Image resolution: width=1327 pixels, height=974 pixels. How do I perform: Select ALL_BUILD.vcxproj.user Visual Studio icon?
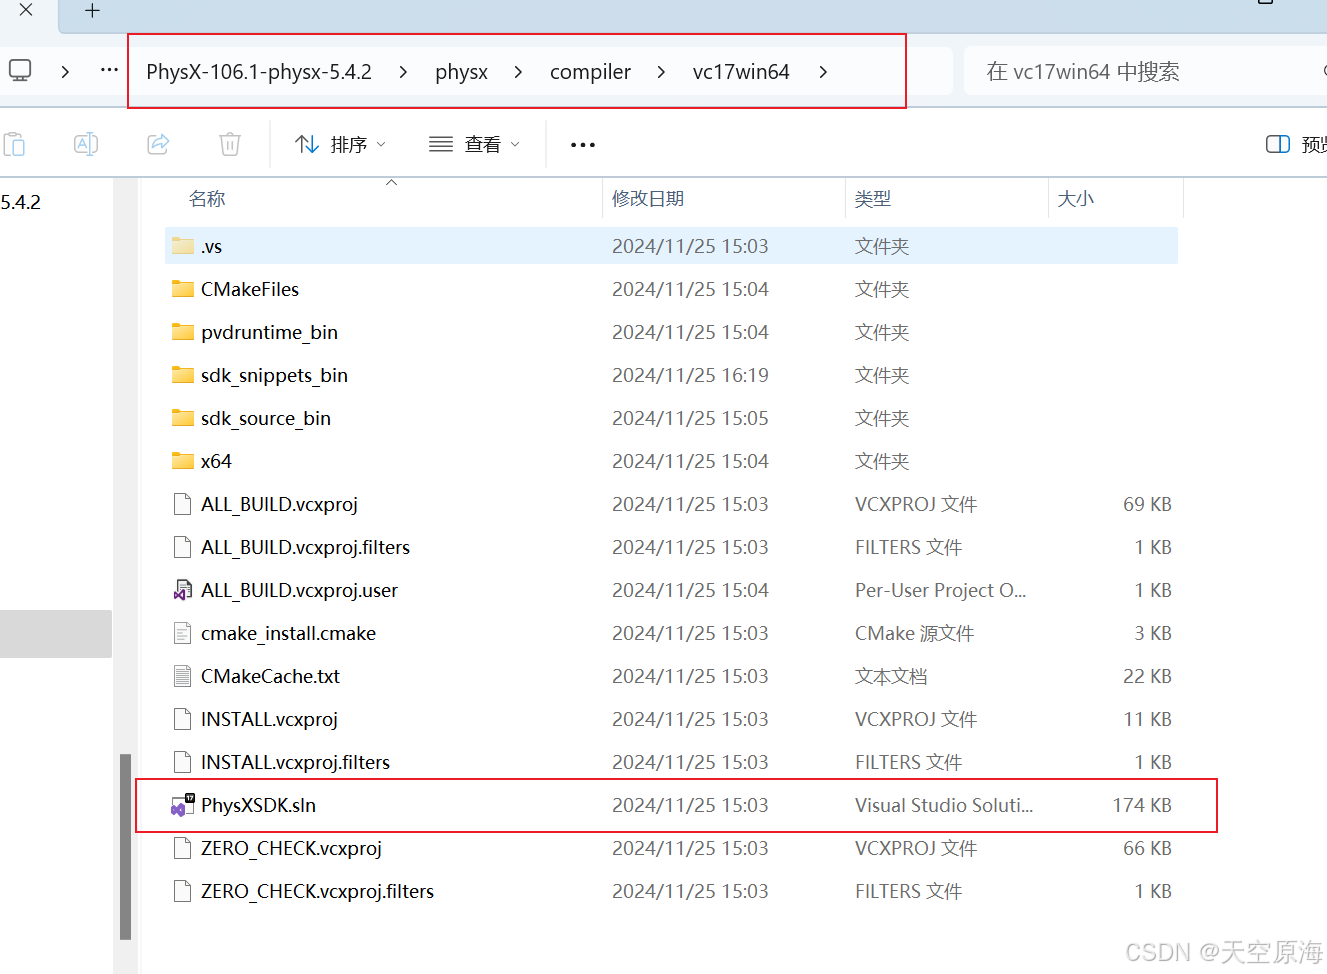[182, 590]
